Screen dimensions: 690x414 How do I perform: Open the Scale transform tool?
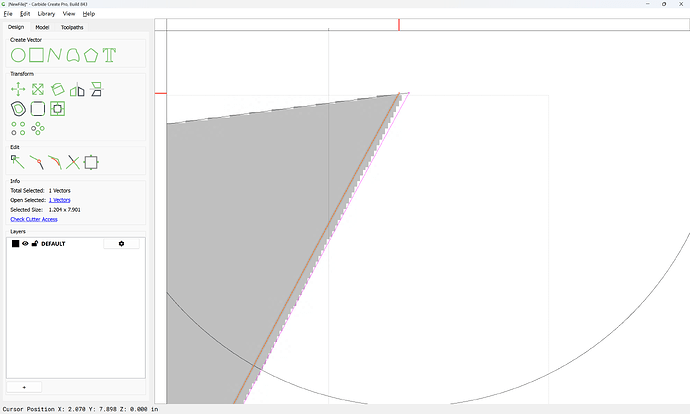[38, 89]
